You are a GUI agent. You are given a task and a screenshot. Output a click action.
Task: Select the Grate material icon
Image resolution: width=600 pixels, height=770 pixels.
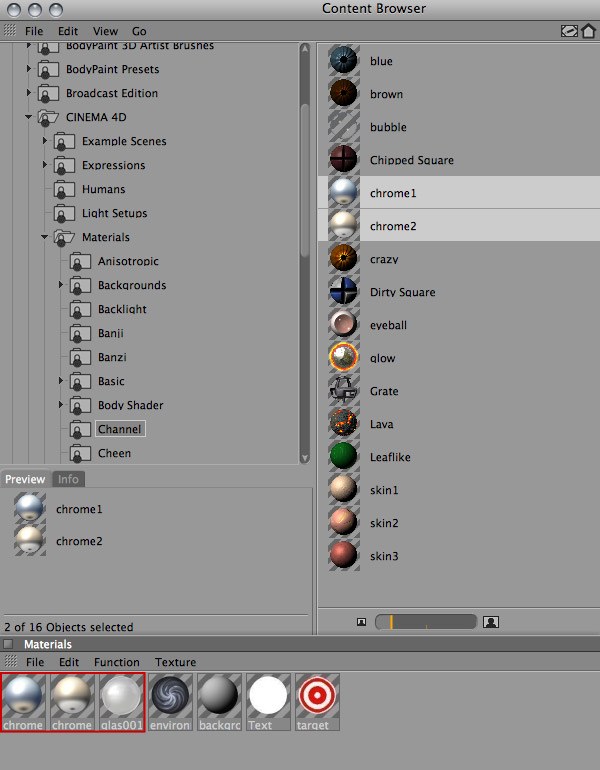344,390
